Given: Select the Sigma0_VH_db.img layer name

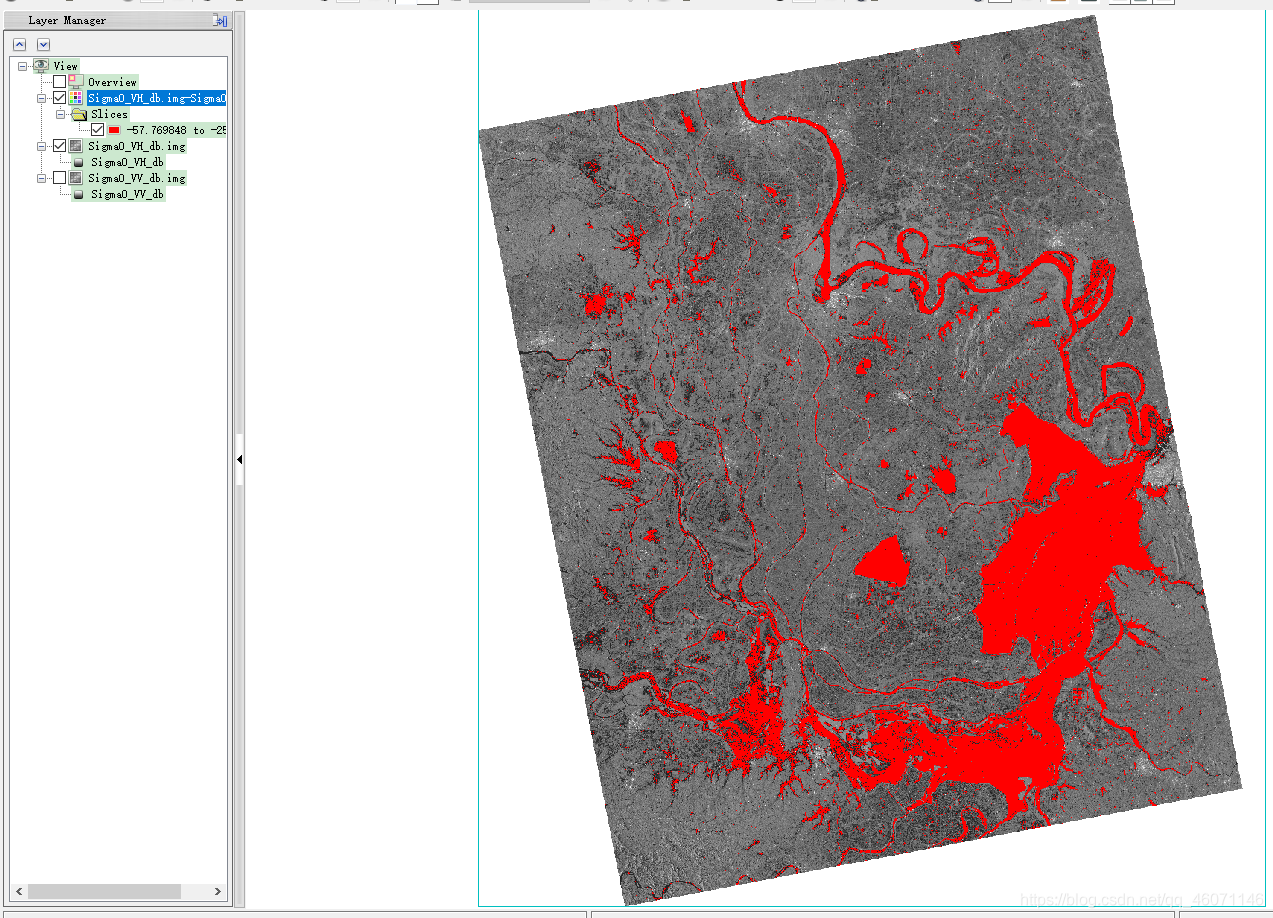Looking at the screenshot, I should click(137, 146).
